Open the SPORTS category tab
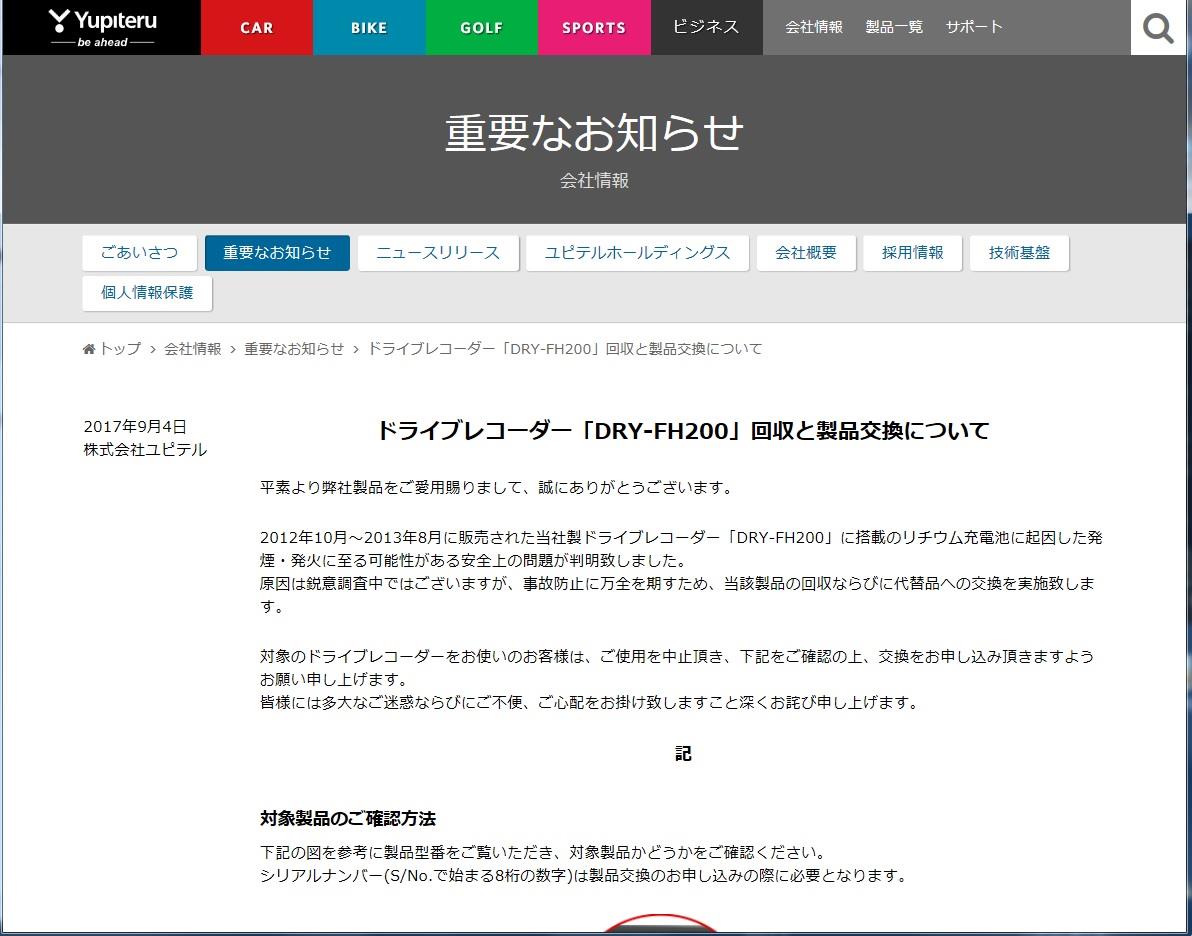Image resolution: width=1192 pixels, height=936 pixels. 594,27
